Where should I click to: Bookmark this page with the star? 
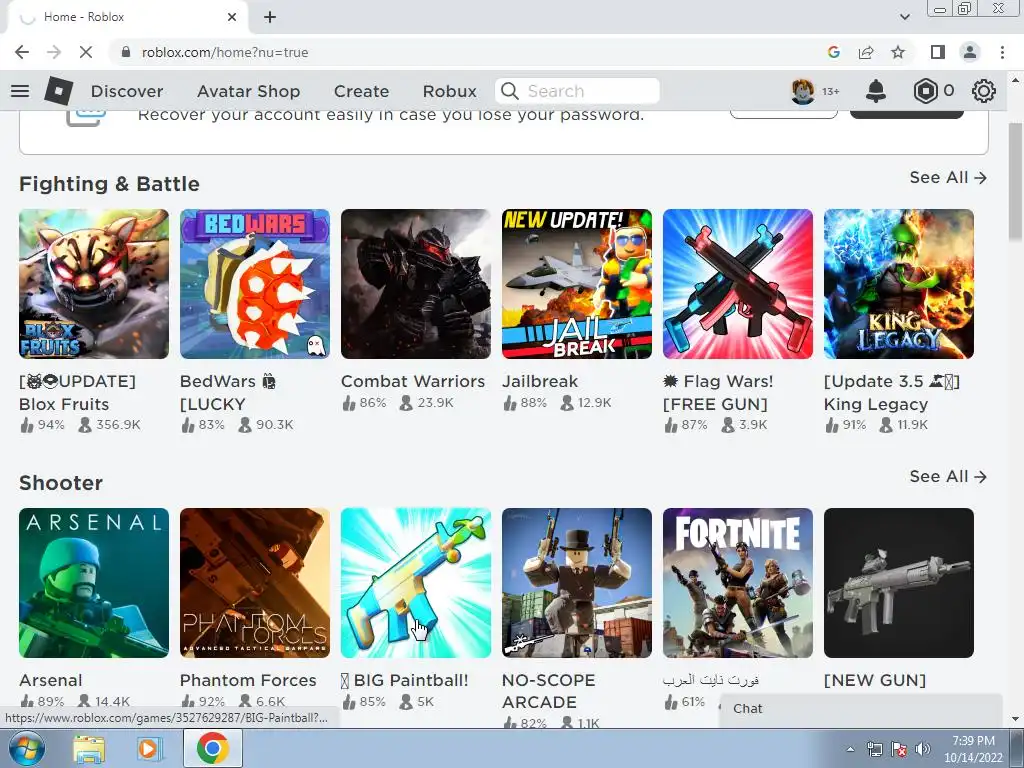(x=898, y=52)
